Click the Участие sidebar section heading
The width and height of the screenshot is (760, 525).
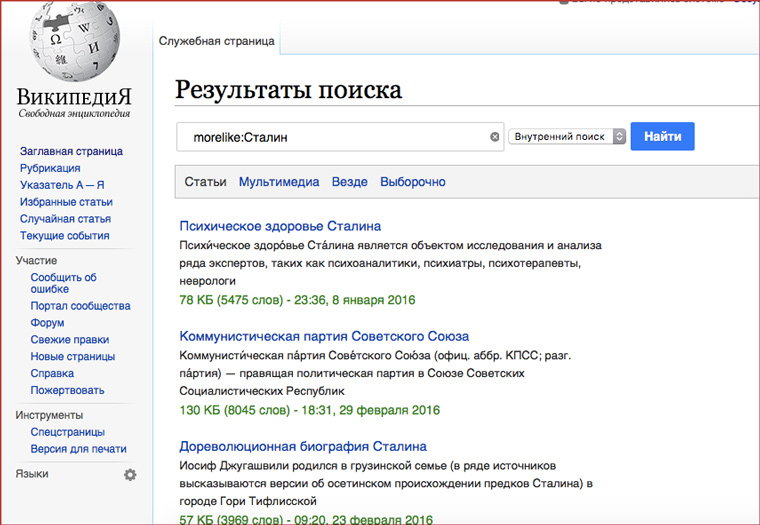pyautogui.click(x=36, y=261)
